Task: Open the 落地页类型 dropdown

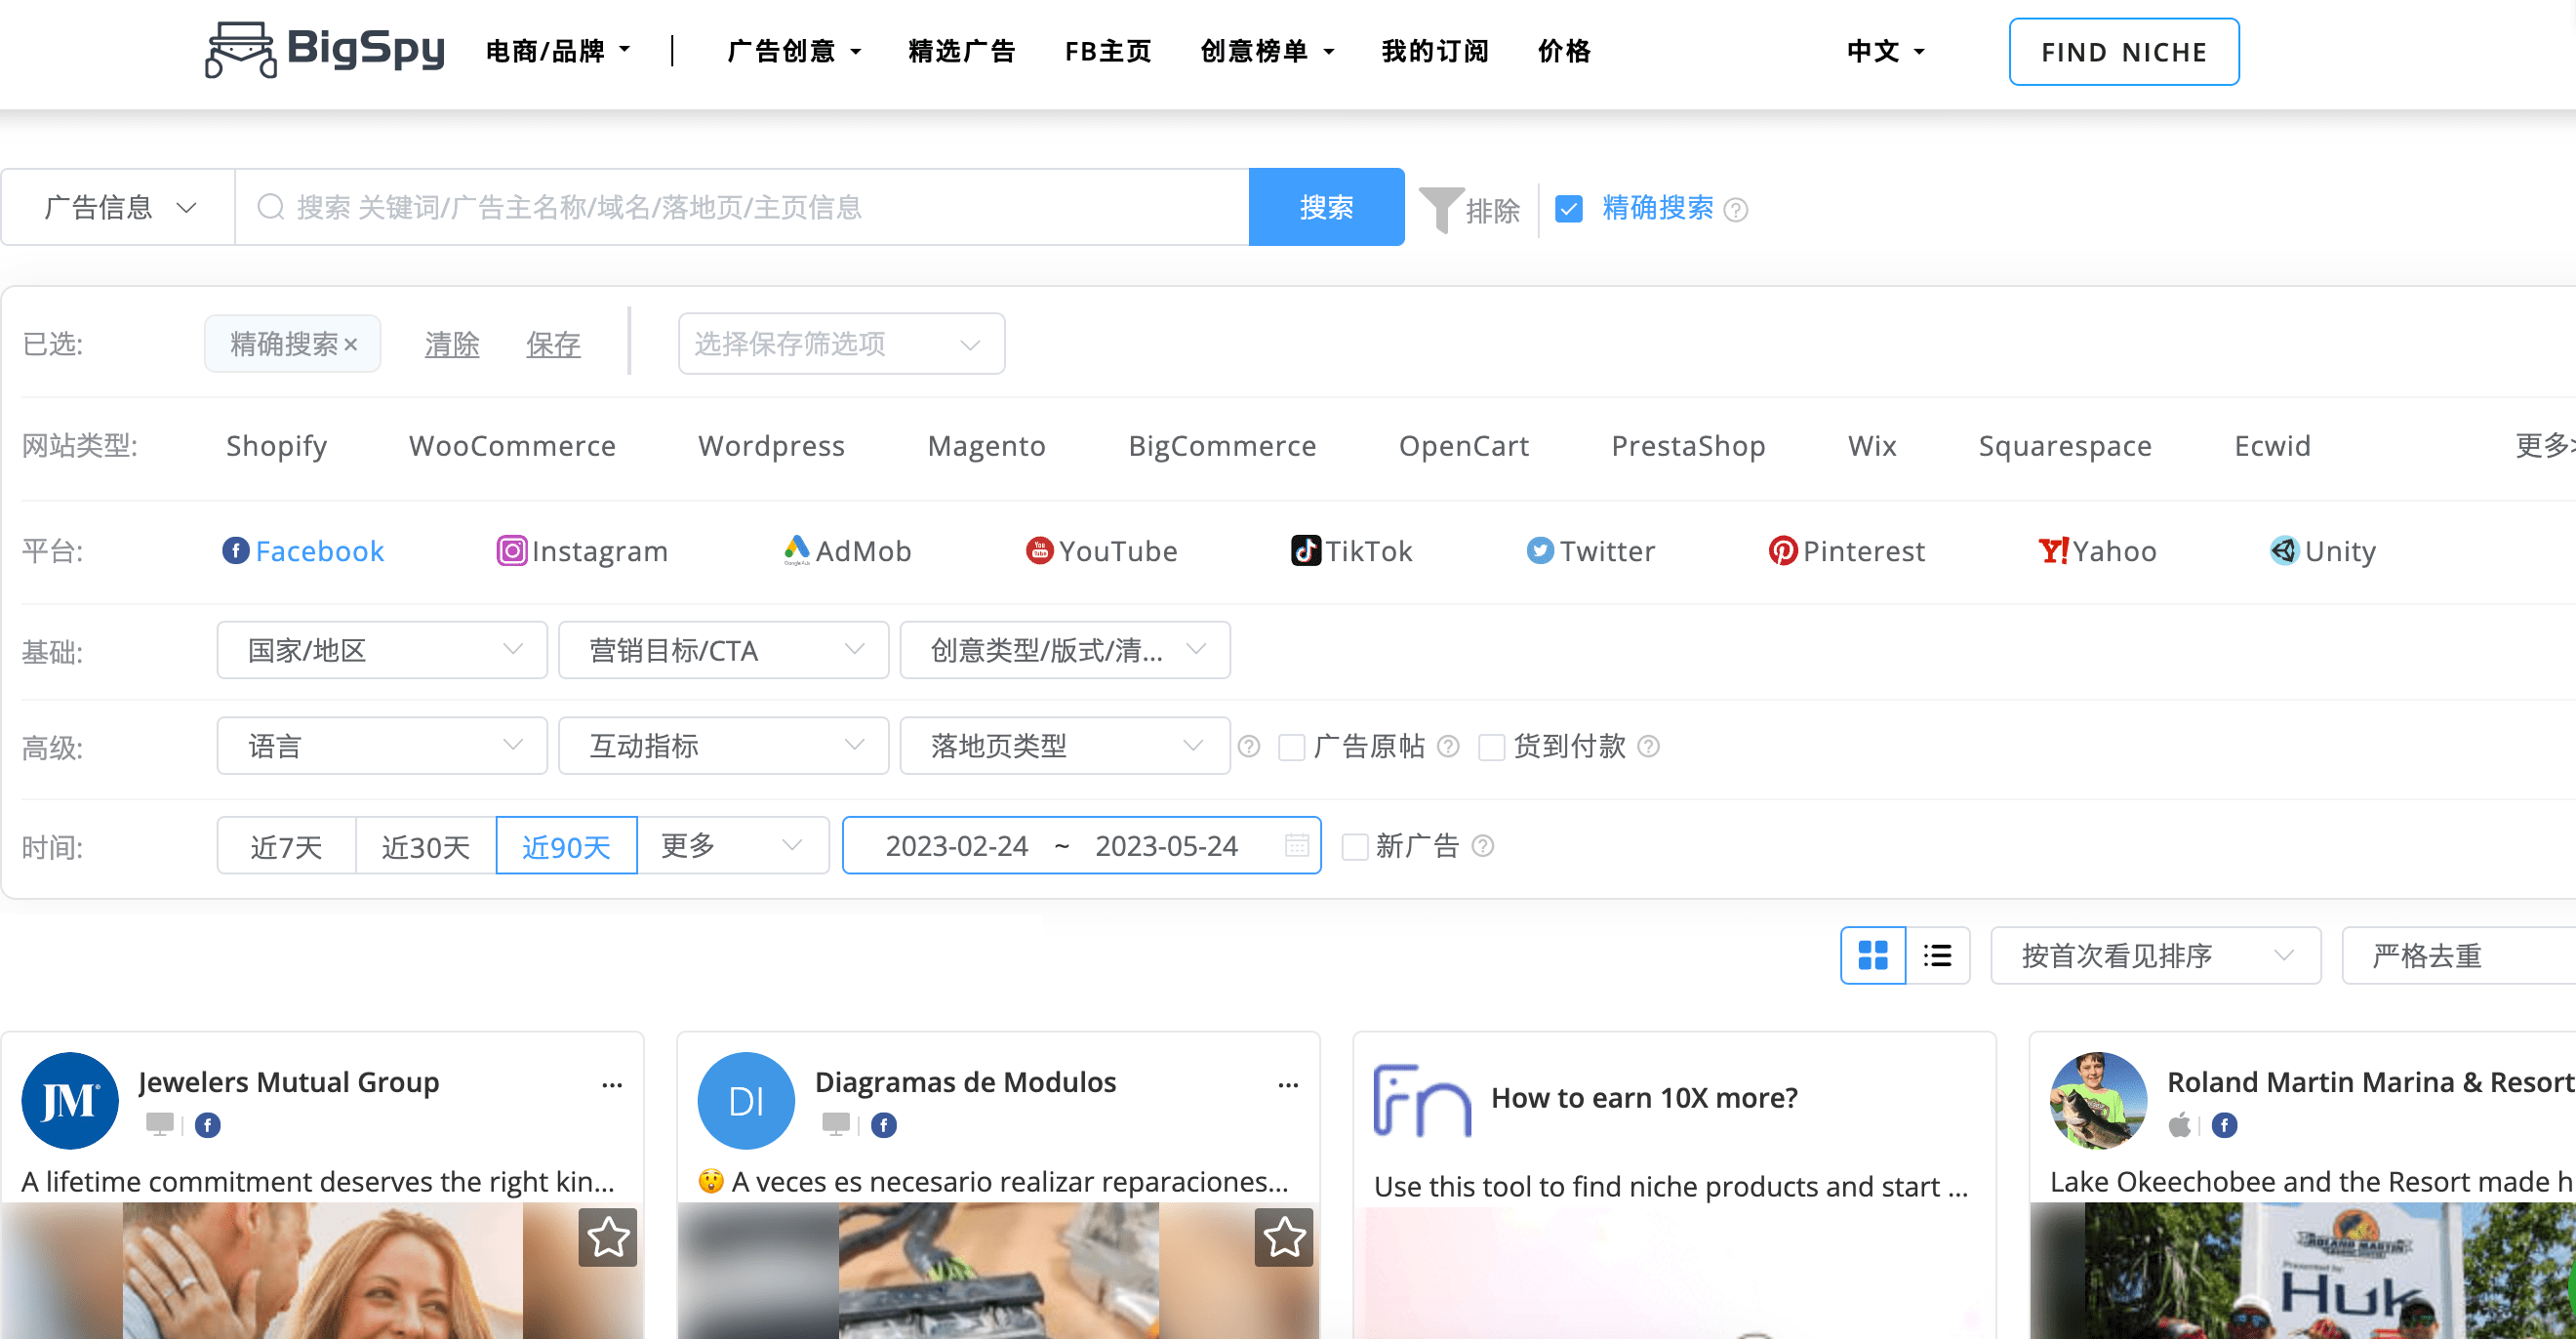Action: click(x=1065, y=746)
